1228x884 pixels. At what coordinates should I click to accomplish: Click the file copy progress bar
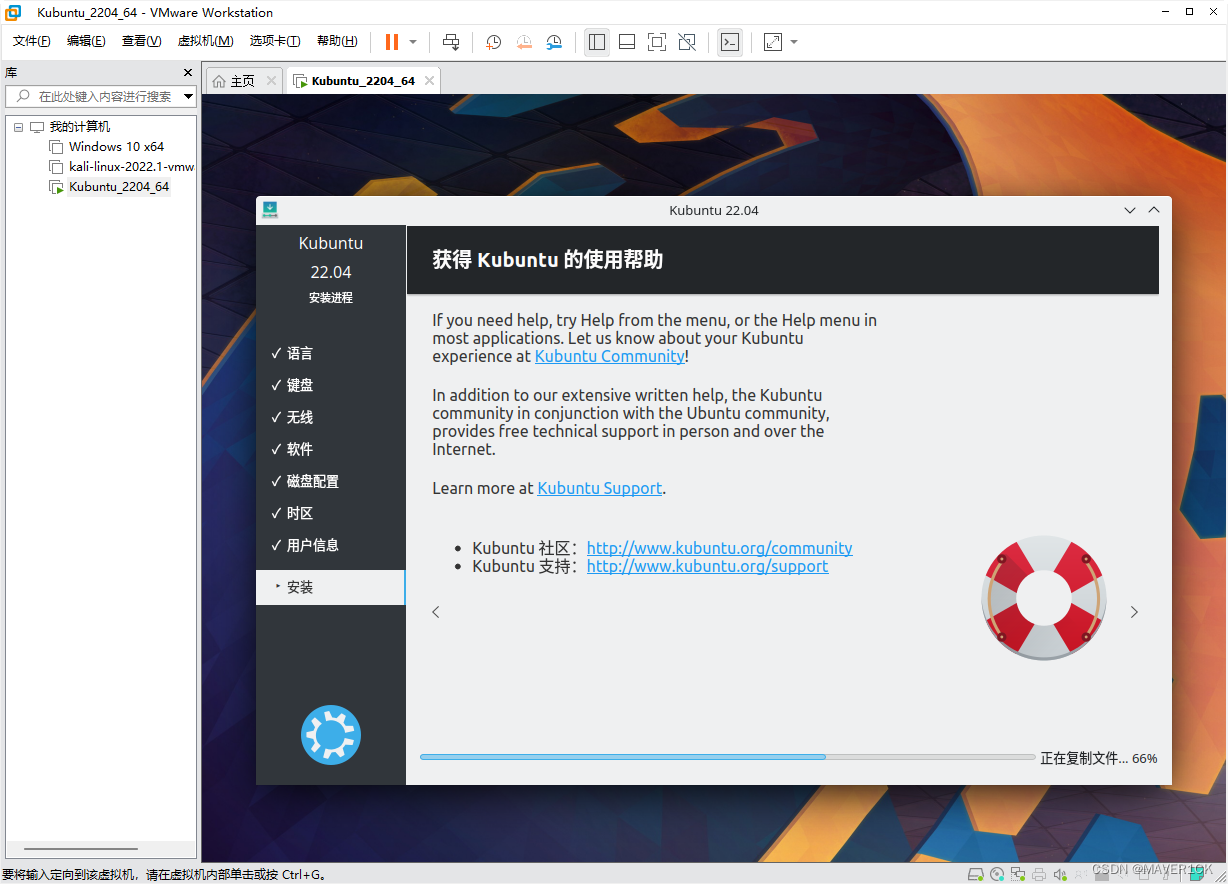coord(728,757)
